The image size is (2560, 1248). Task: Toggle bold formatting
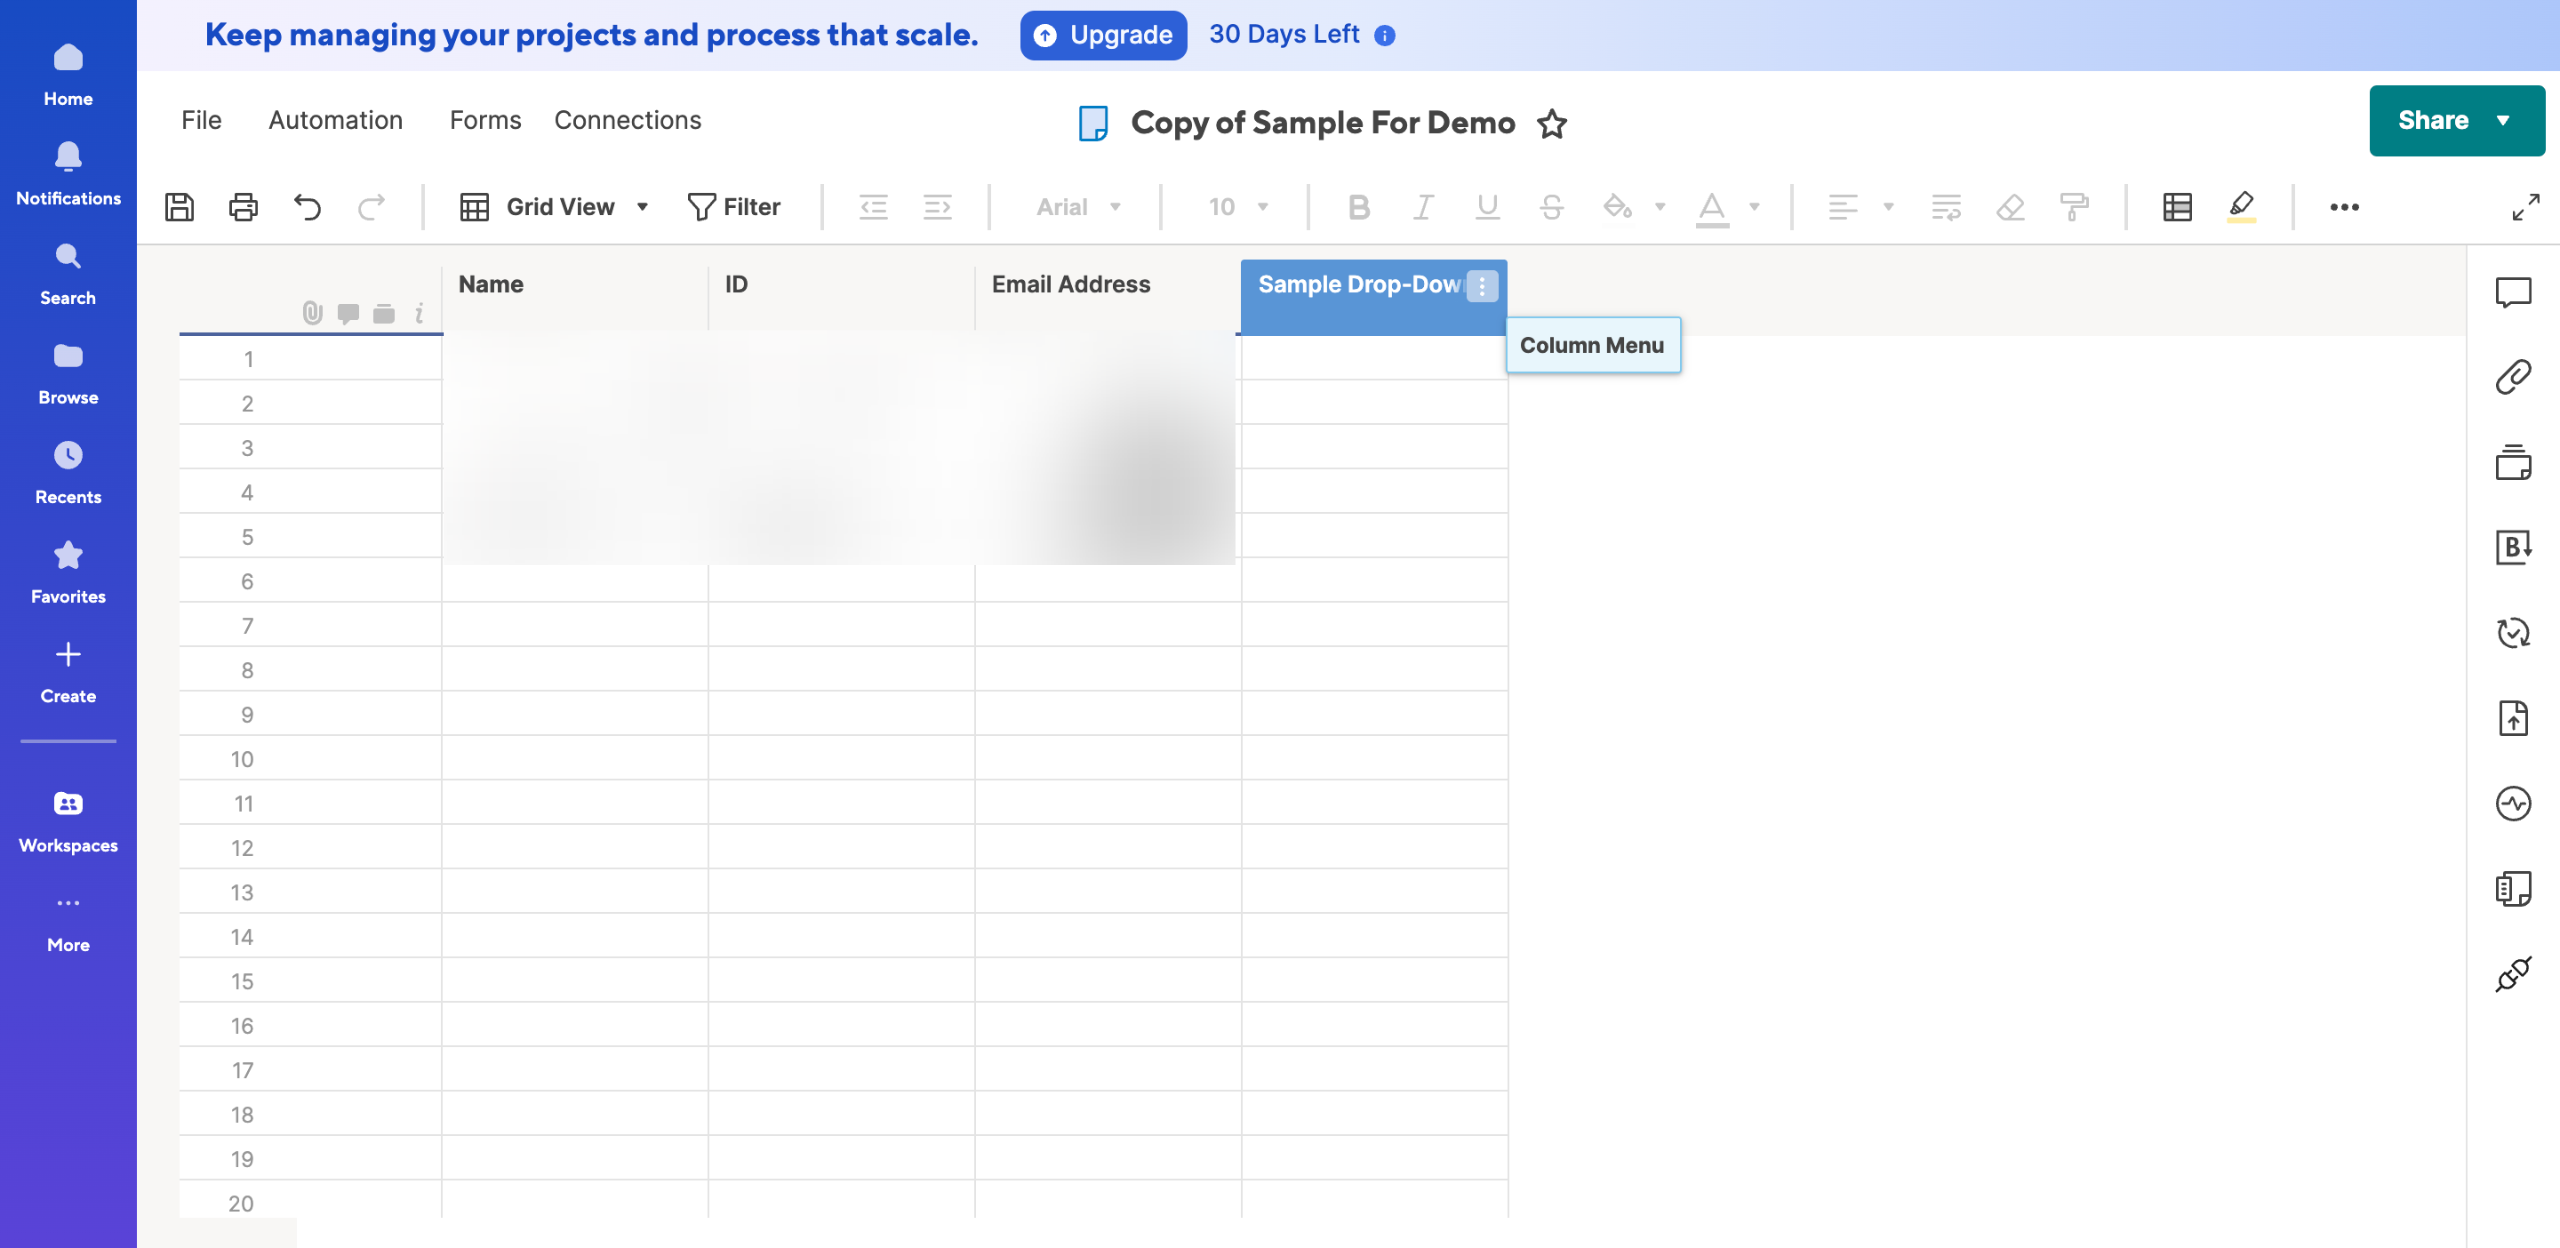point(1358,206)
